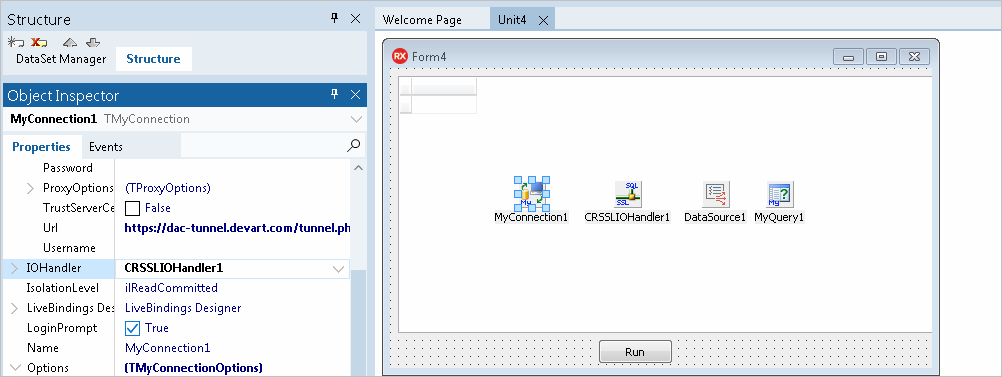The width and height of the screenshot is (1002, 377).
Task: Expand the ProxyOptions property
Action: point(30,188)
